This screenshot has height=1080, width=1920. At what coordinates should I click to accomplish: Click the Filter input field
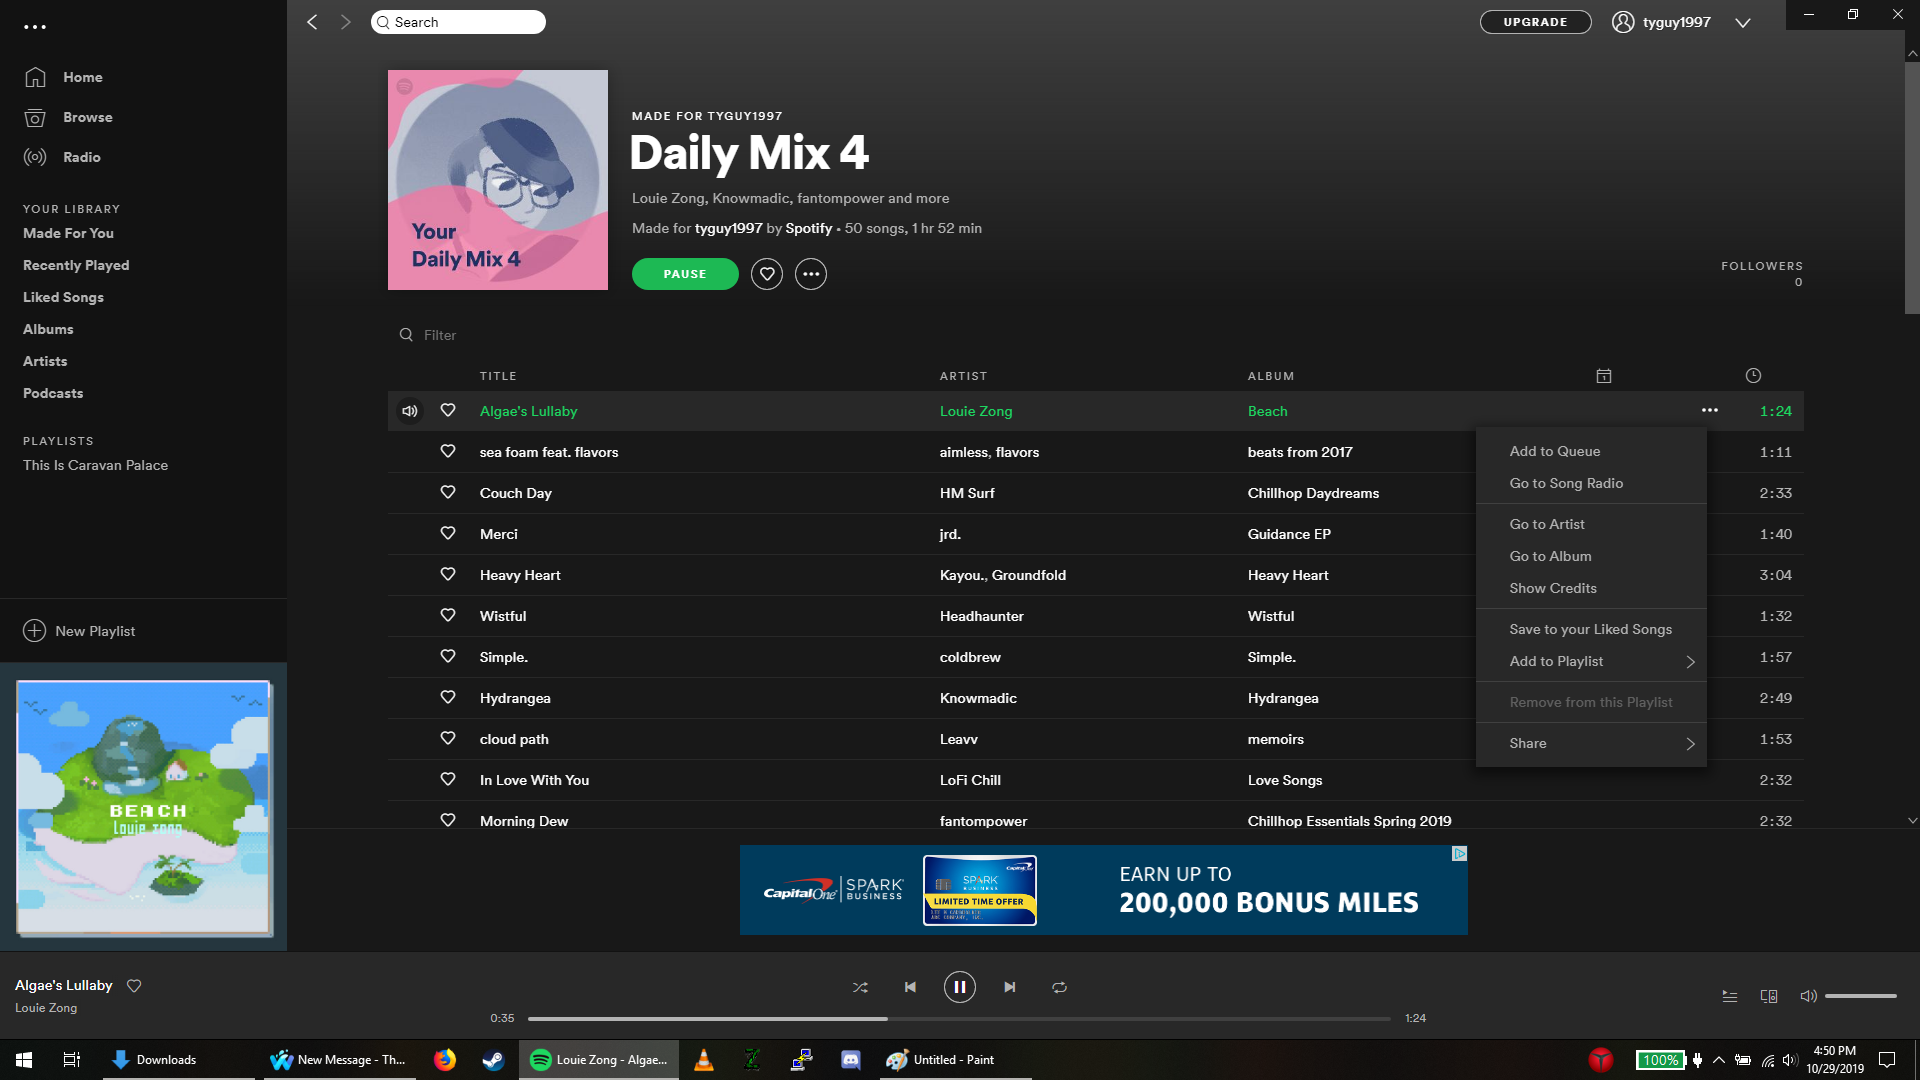pyautogui.click(x=460, y=334)
